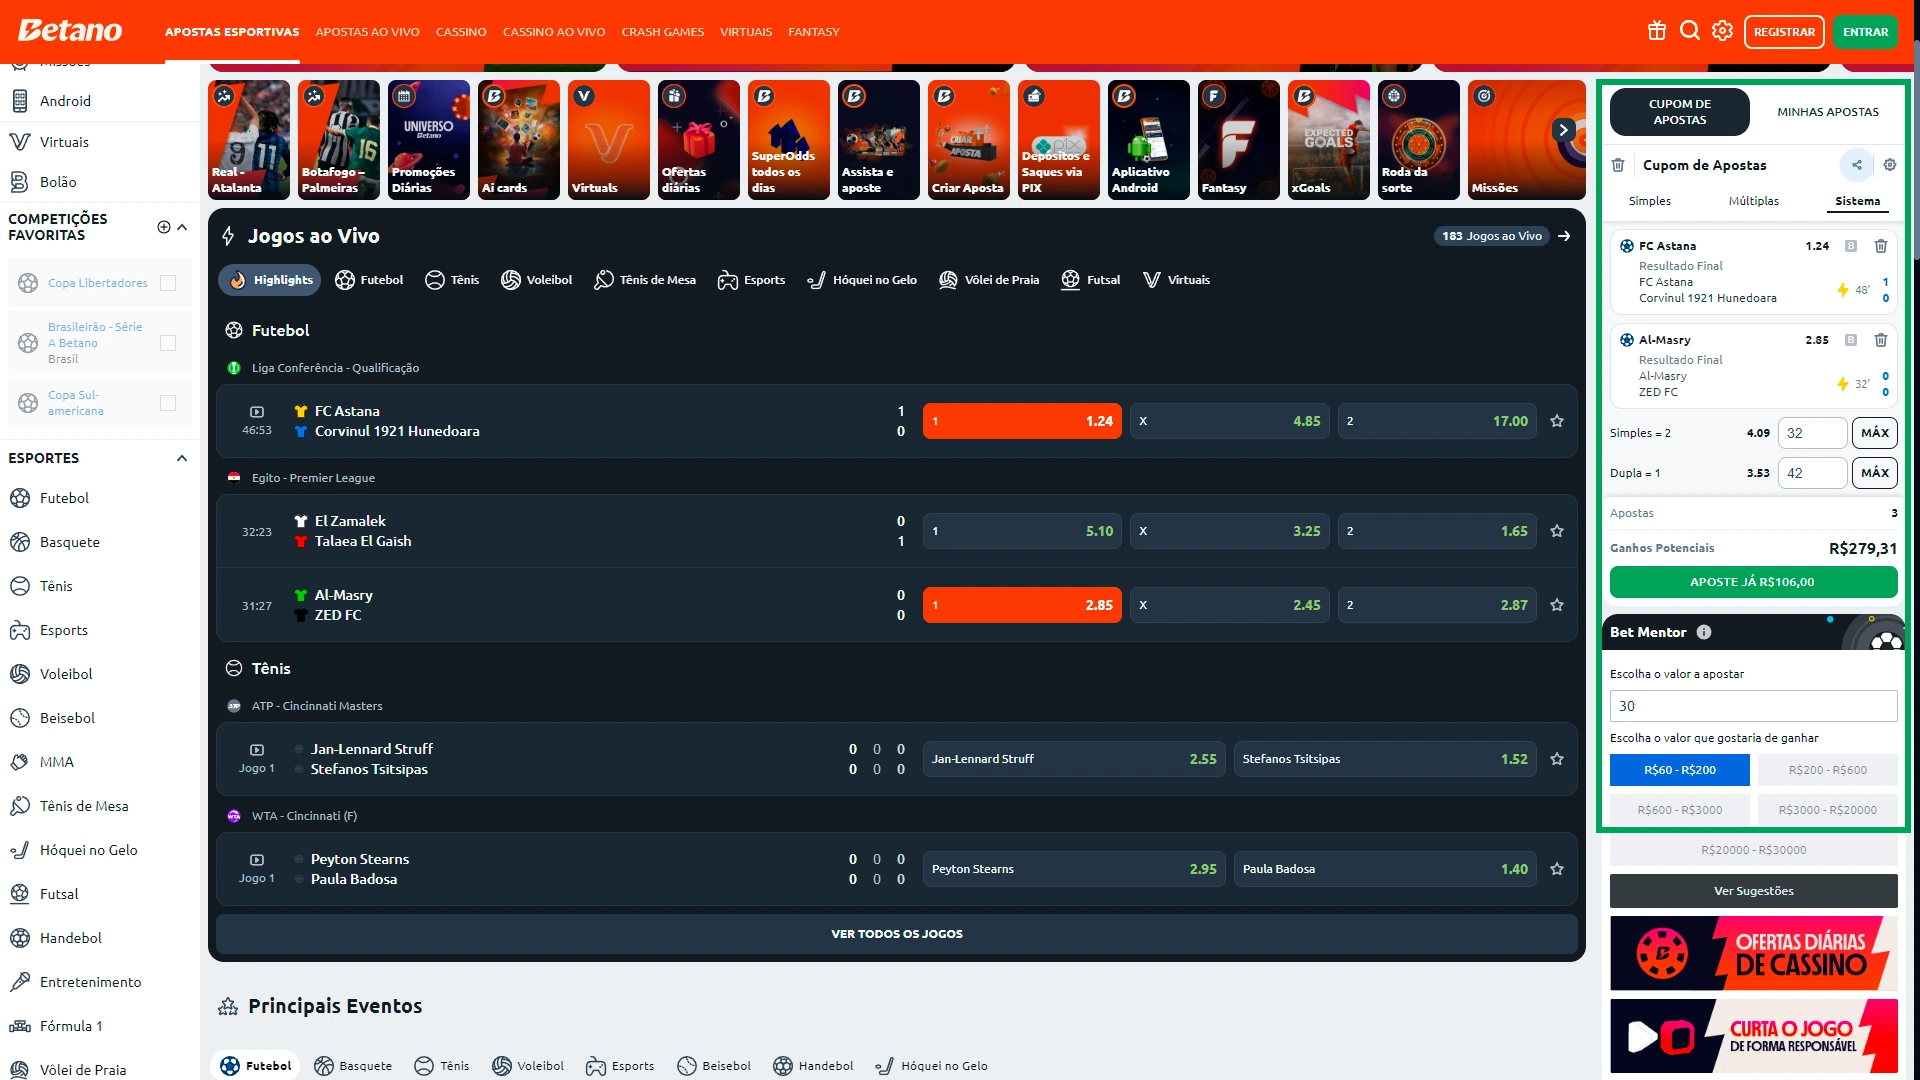Check the Copa Libertadores favorite box
The height and width of the screenshot is (1080, 1920).
click(x=168, y=283)
